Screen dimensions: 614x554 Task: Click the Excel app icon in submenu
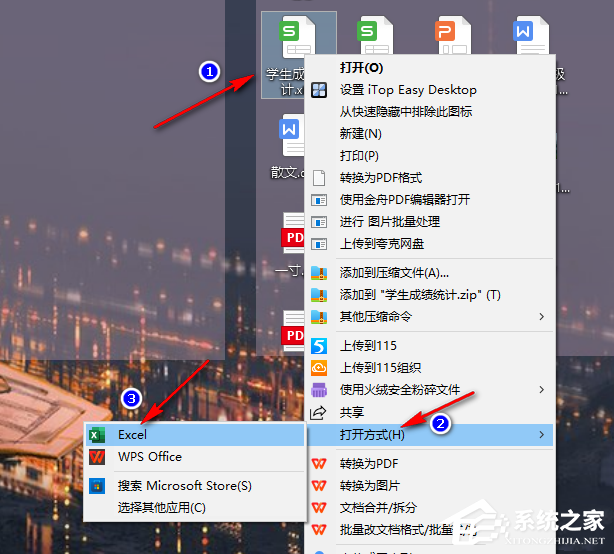[97, 435]
